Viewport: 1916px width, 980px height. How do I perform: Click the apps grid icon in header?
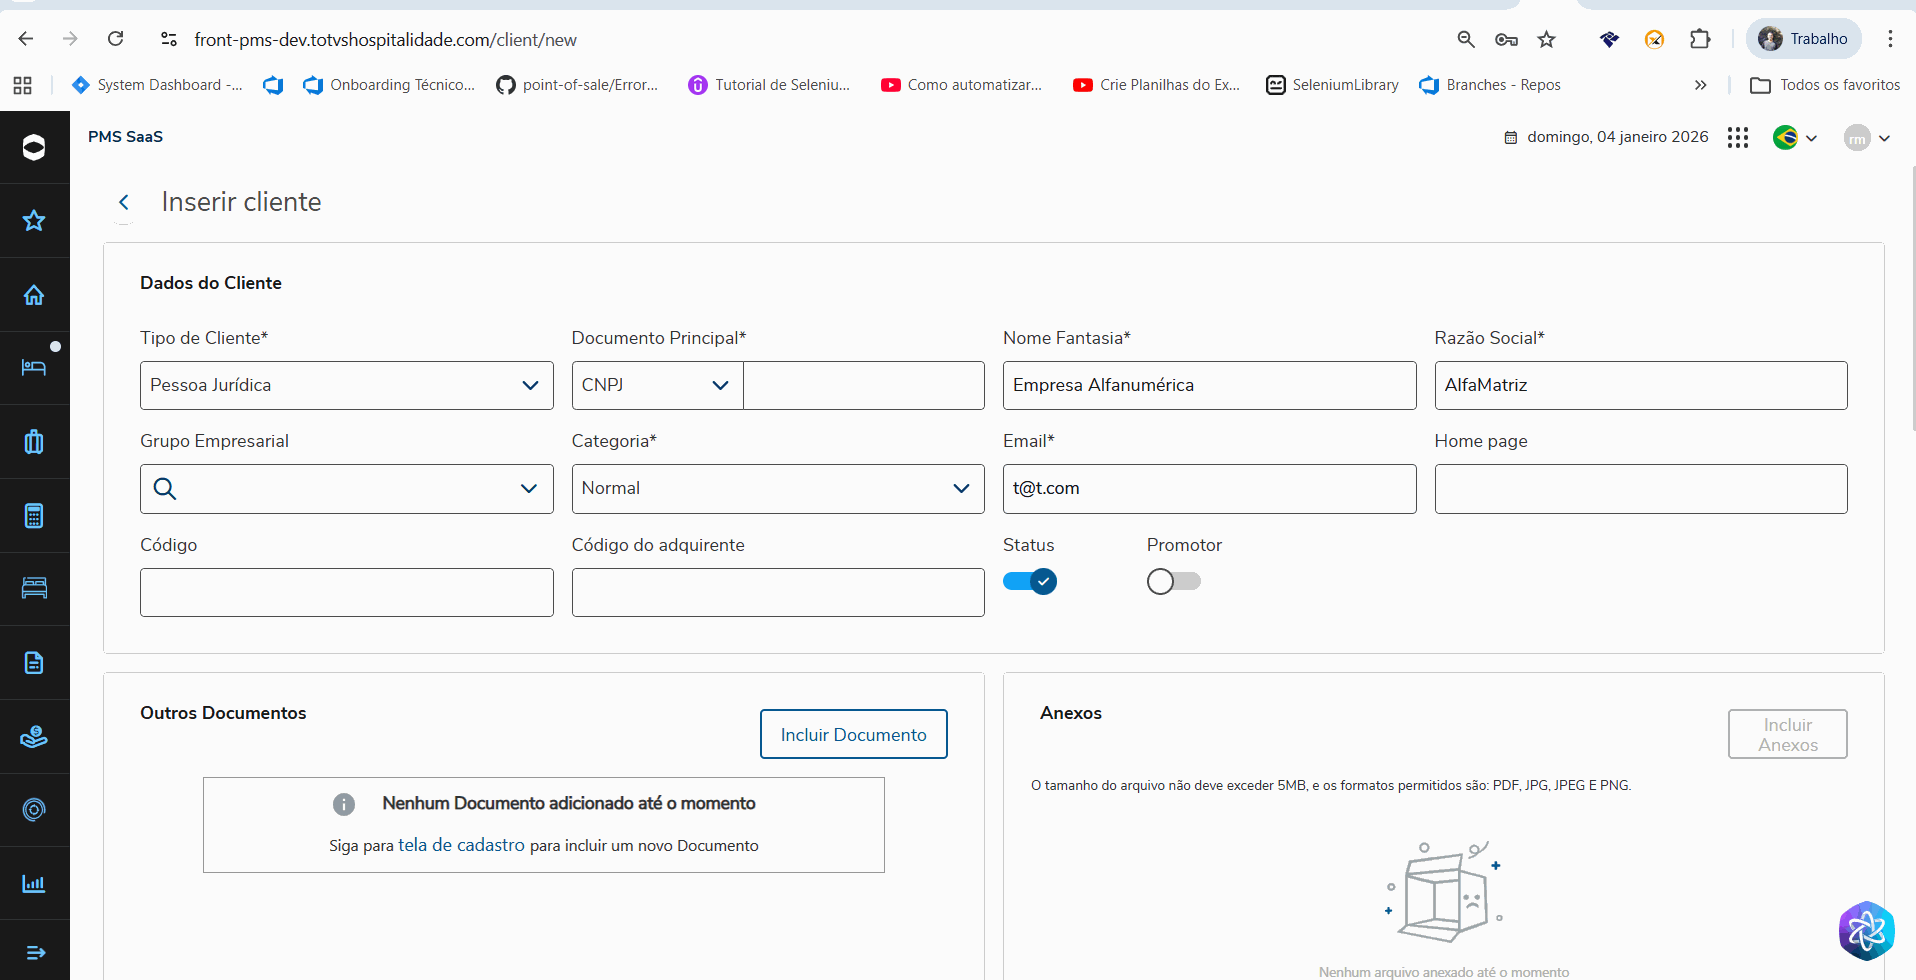pyautogui.click(x=1738, y=138)
